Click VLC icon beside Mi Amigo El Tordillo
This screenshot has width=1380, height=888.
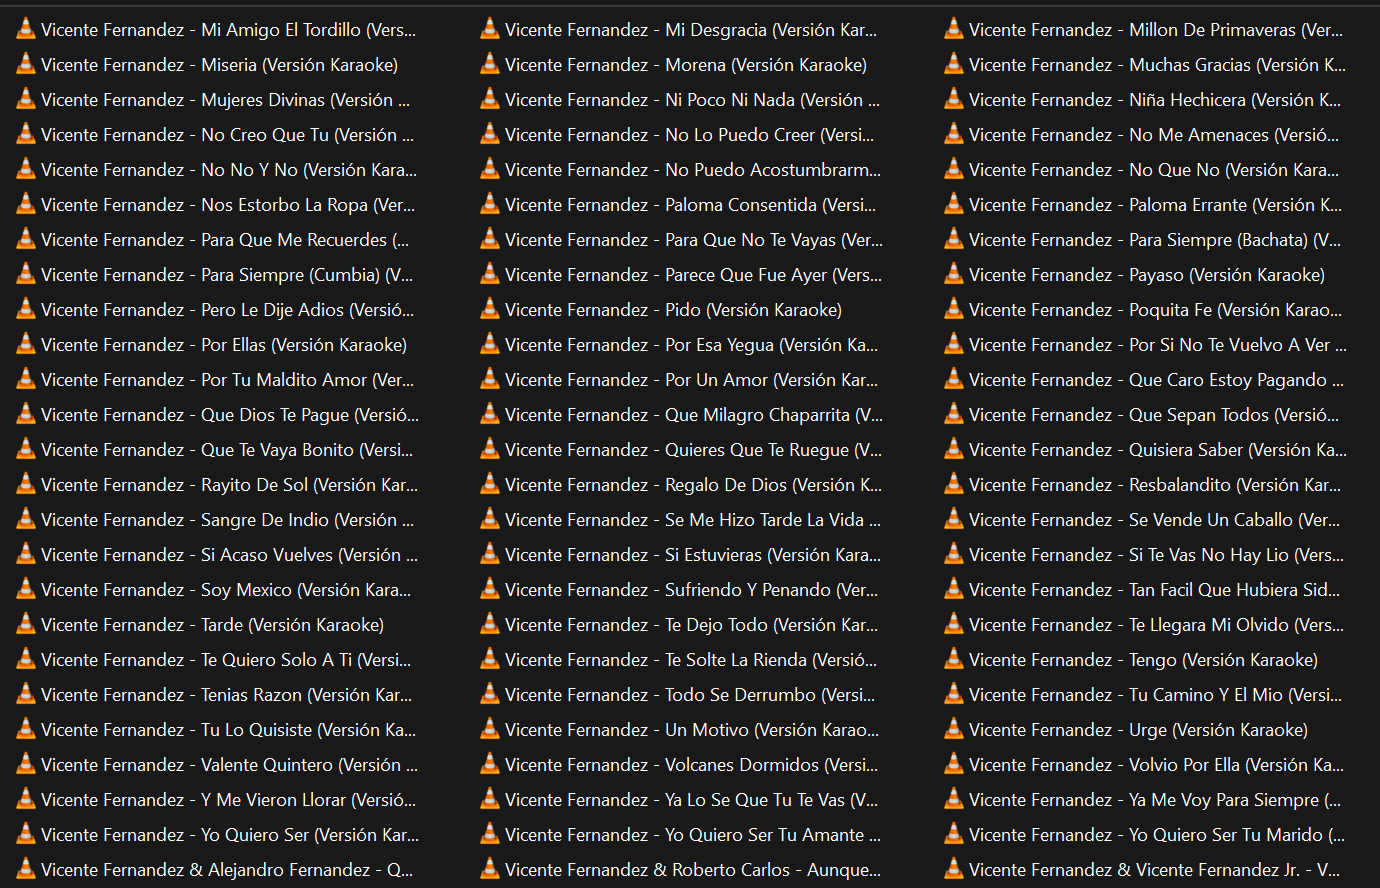tap(26, 30)
